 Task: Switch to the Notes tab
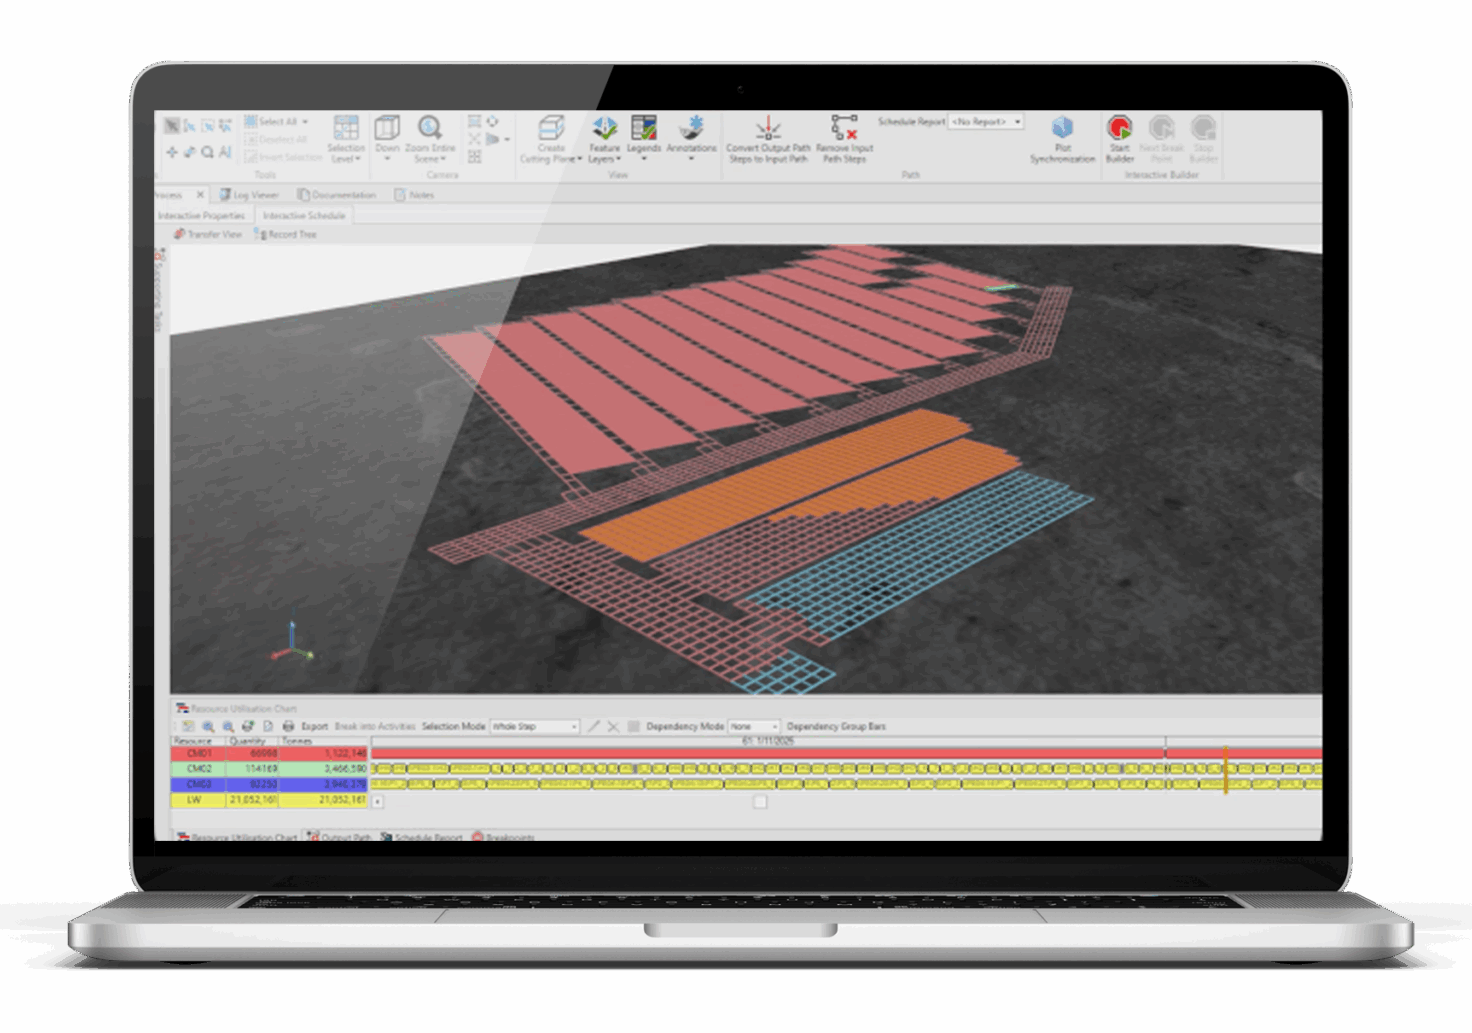pos(414,195)
